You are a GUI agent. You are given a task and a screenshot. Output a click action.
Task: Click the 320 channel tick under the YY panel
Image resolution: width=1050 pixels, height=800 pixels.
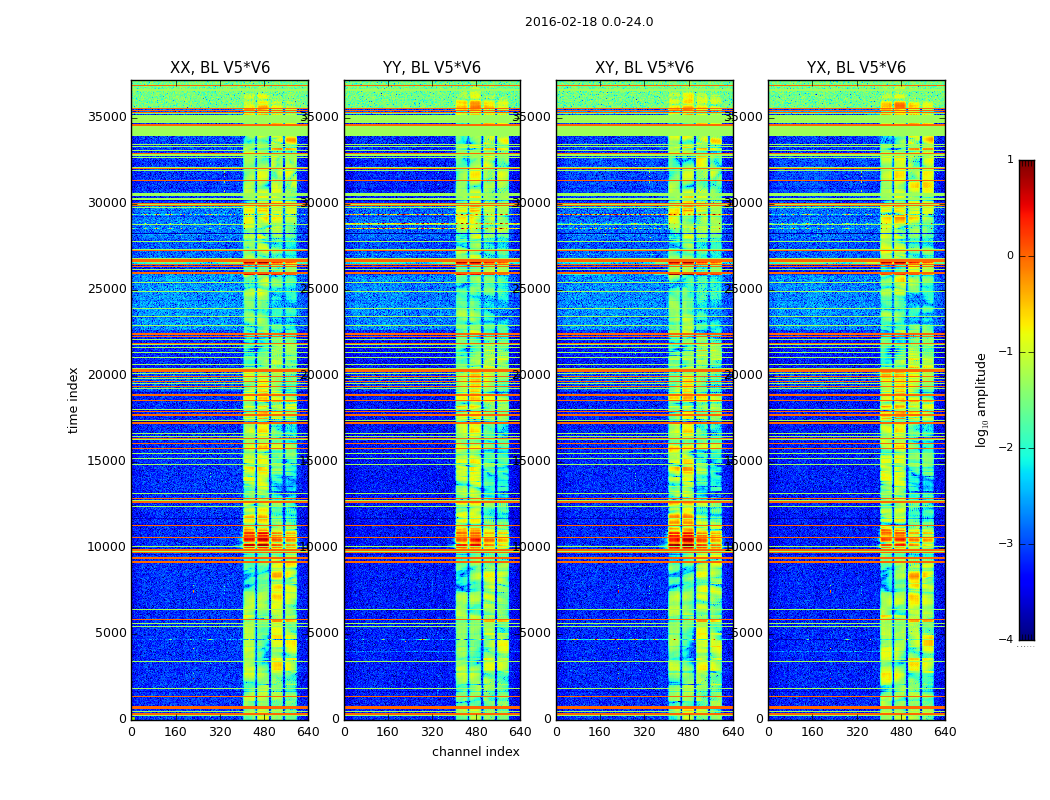(432, 732)
